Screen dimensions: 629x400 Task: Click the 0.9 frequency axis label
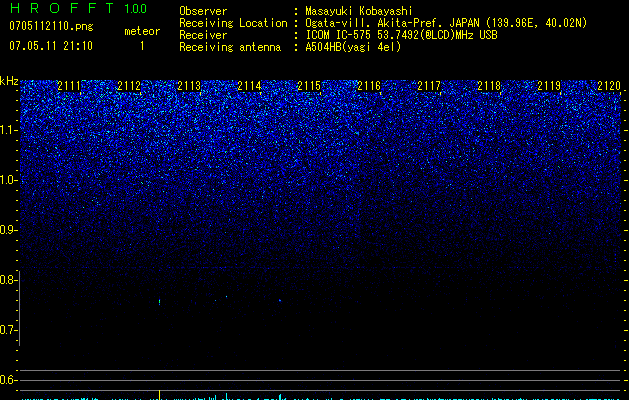tap(9, 230)
